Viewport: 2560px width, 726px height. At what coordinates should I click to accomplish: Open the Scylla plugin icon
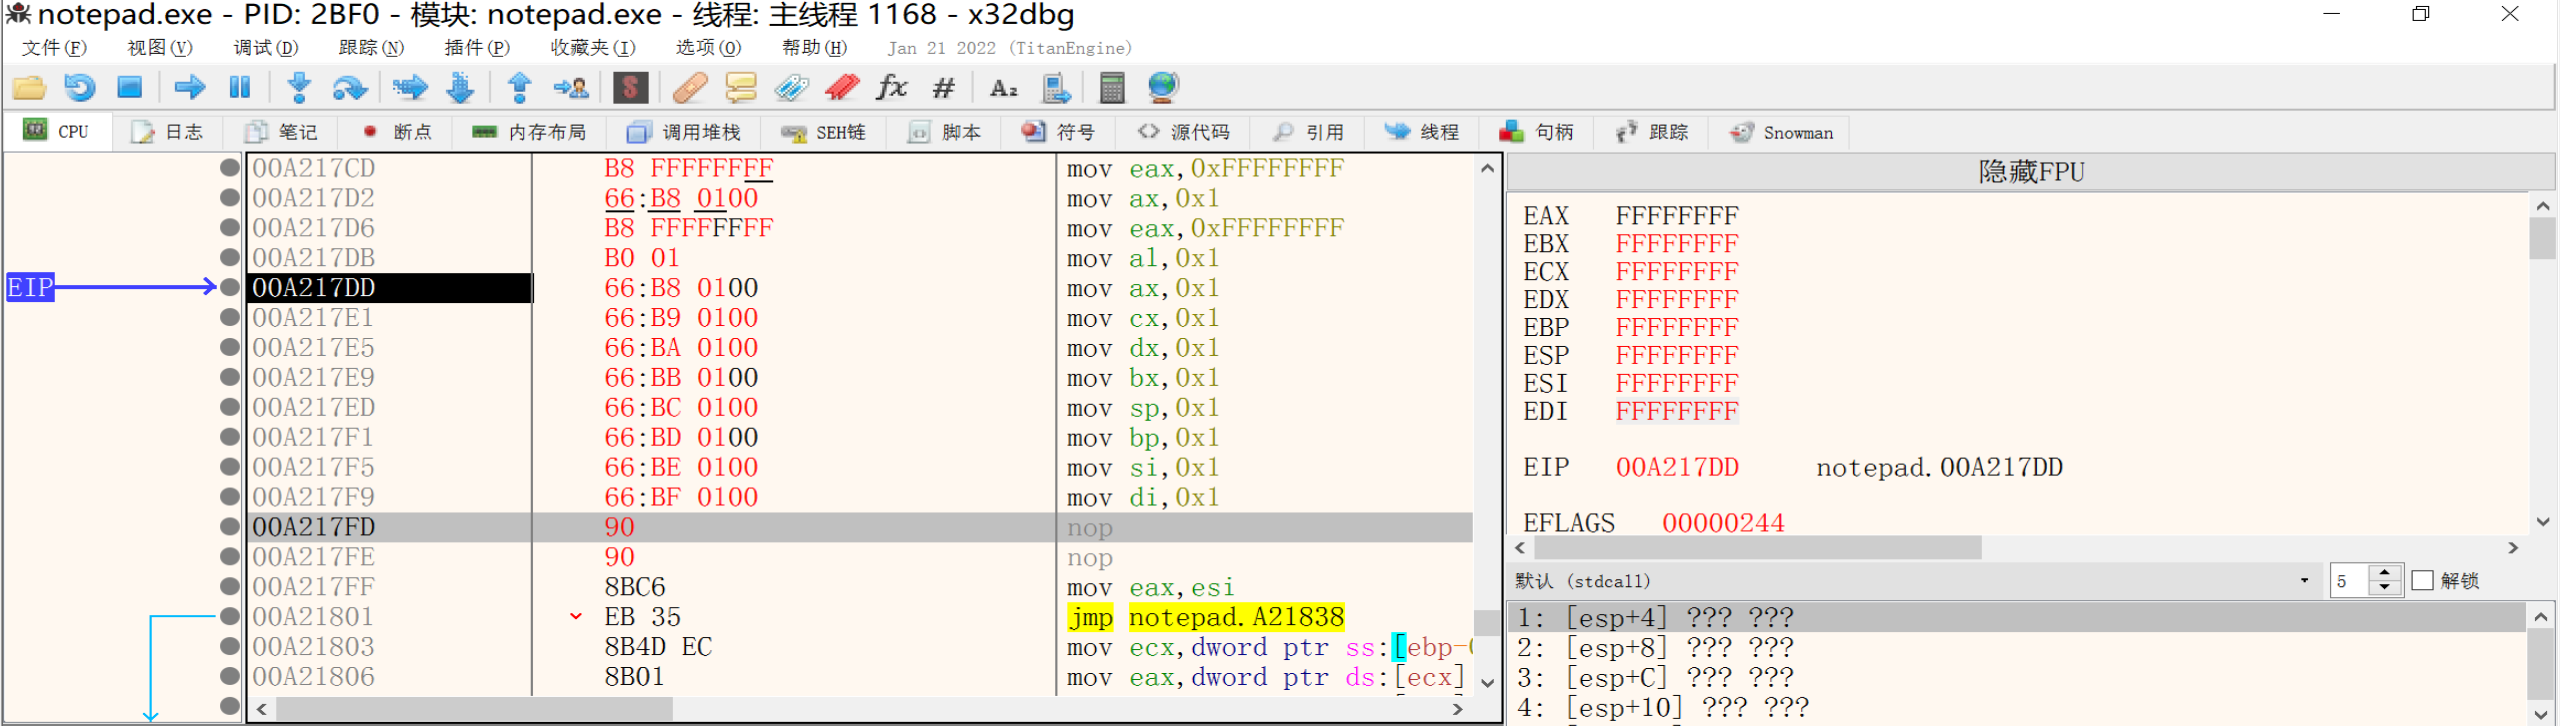click(630, 88)
